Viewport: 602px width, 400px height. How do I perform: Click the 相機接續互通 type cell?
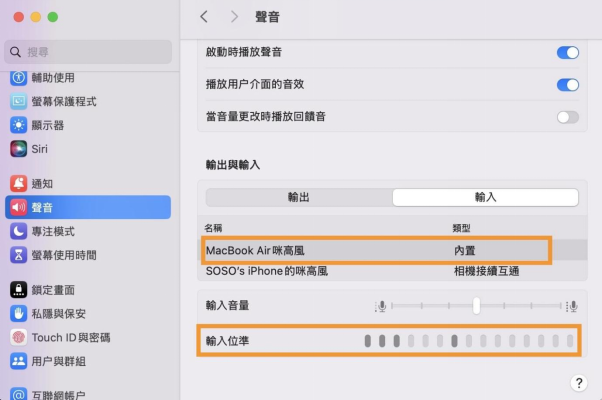486,271
